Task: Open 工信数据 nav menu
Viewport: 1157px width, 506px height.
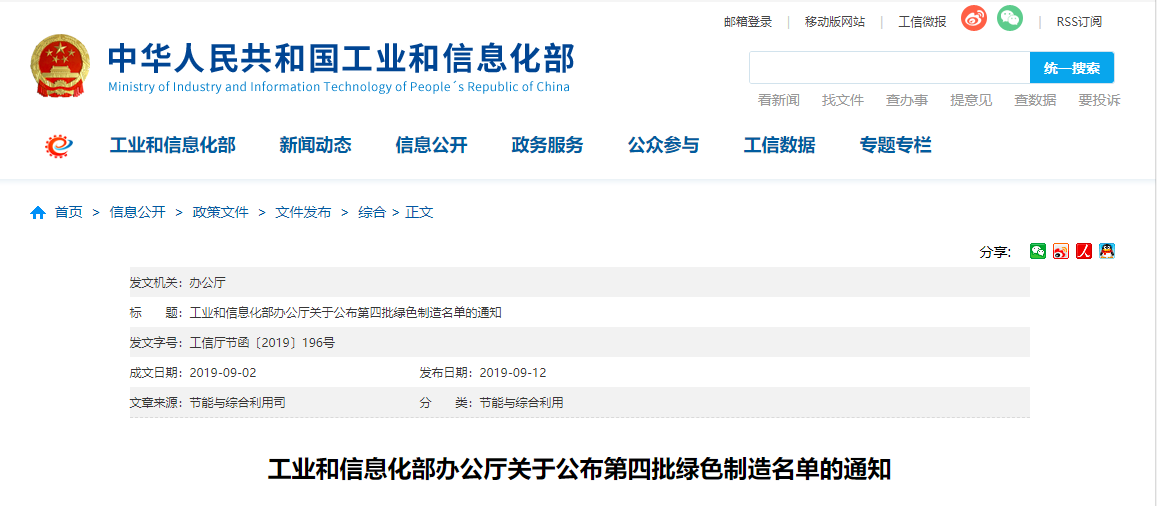Action: [779, 145]
